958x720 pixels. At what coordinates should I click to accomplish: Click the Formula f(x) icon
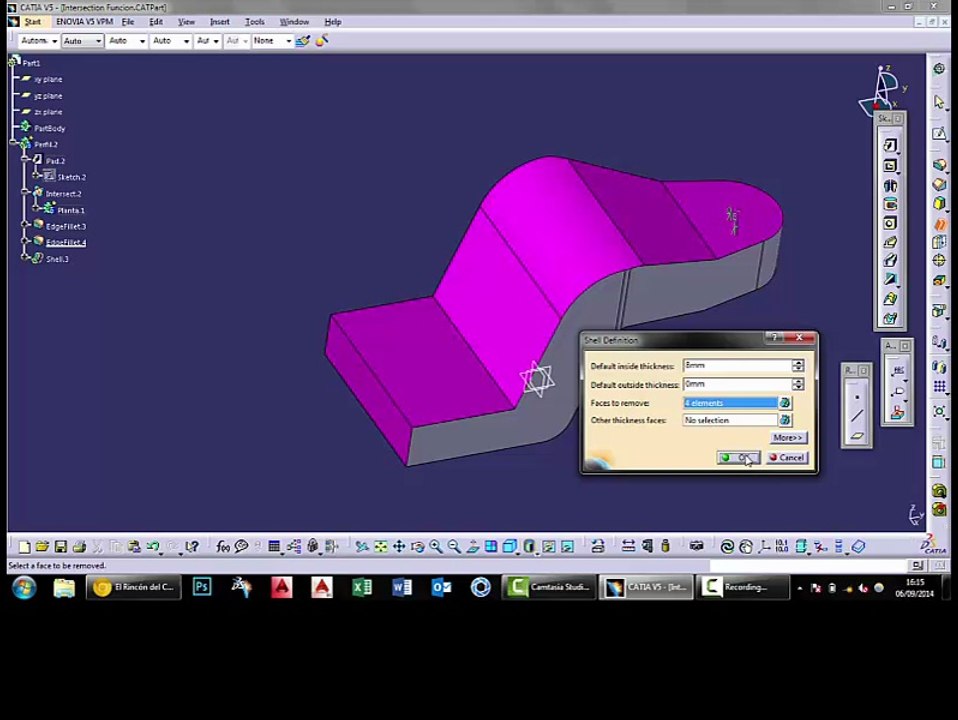(x=223, y=546)
